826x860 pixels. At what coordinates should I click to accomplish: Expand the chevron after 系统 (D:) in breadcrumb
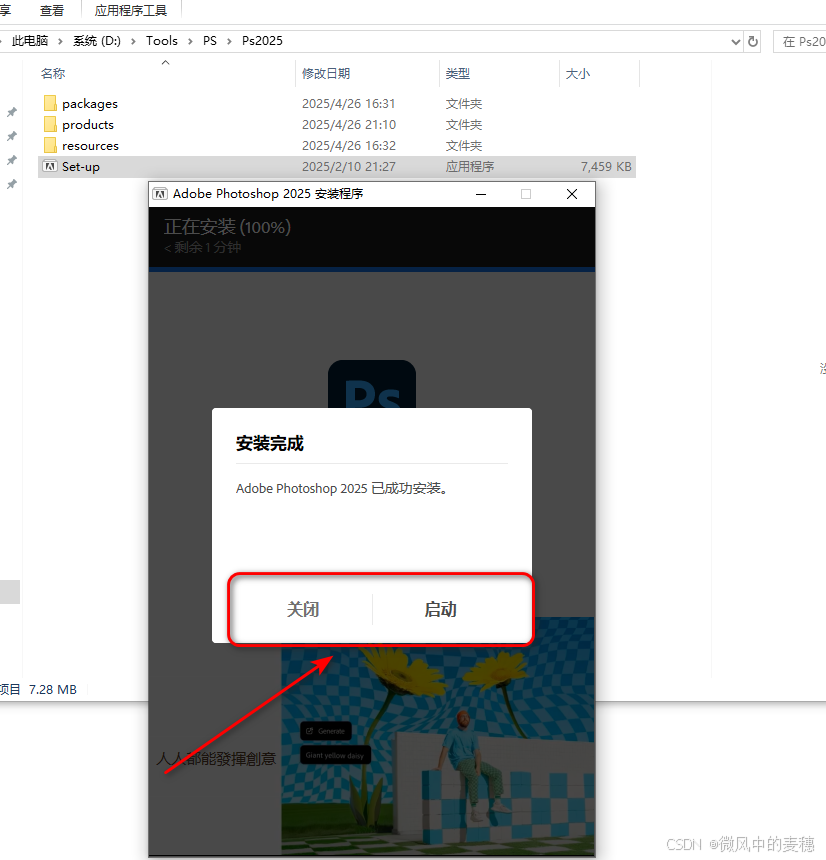point(133,41)
